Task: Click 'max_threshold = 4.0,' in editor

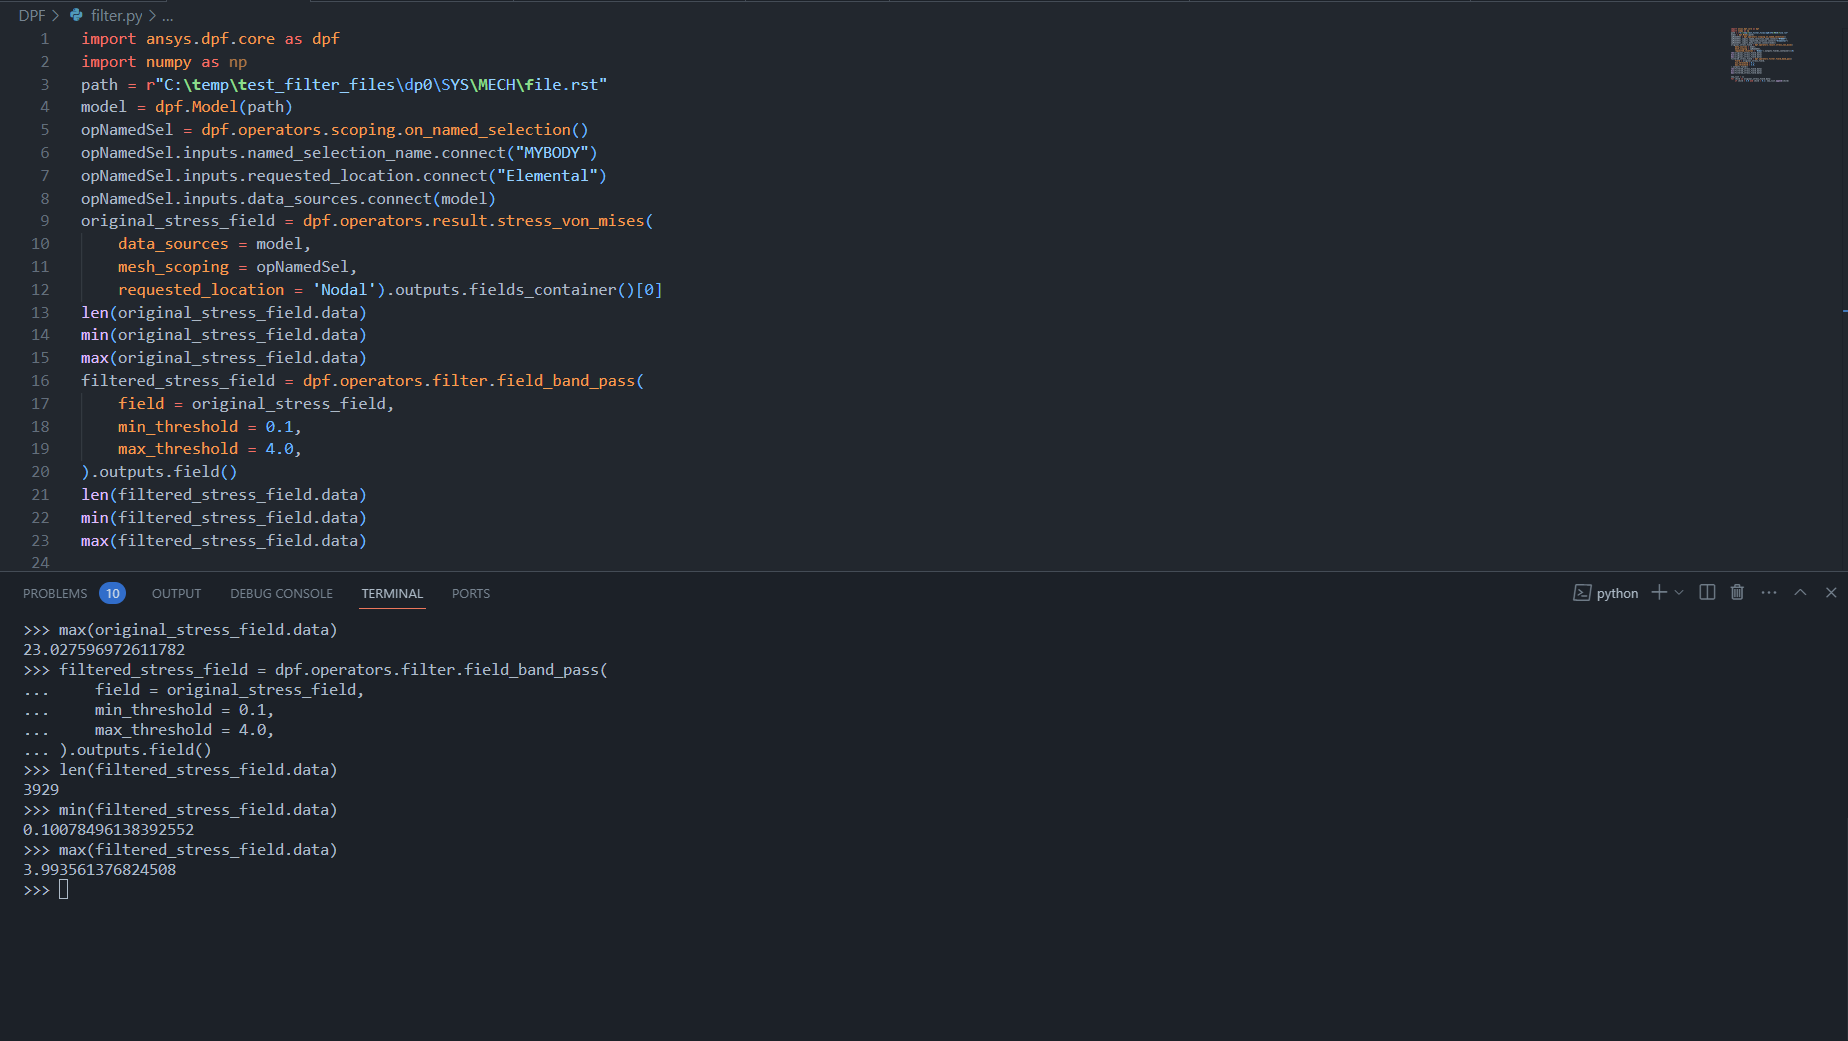Action: [210, 449]
